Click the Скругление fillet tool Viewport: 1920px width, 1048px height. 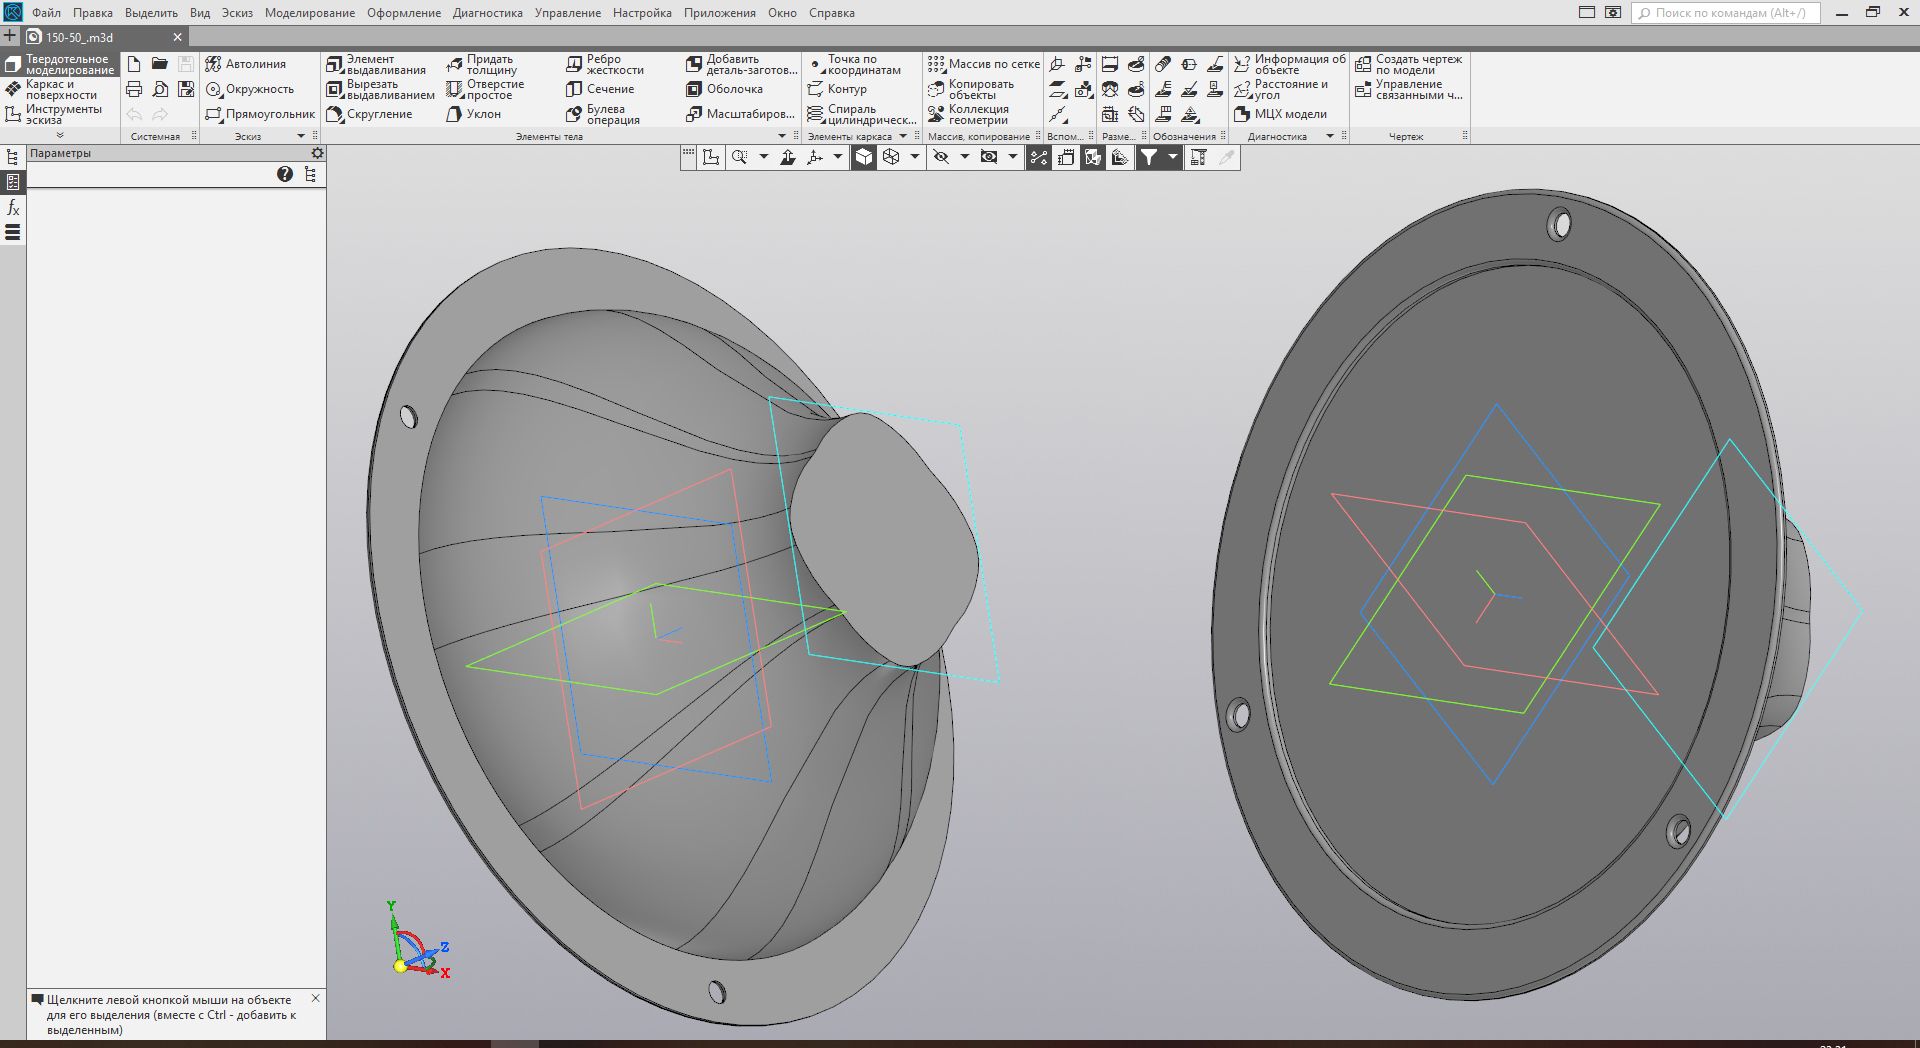click(369, 114)
